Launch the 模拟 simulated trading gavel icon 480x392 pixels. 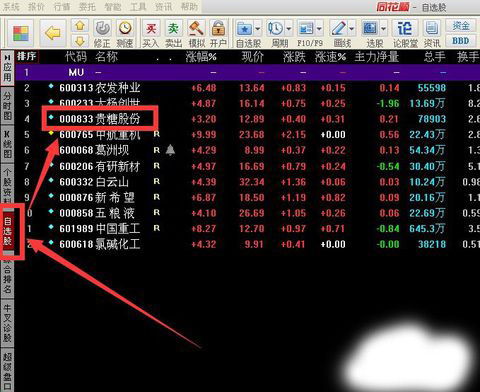196,33
